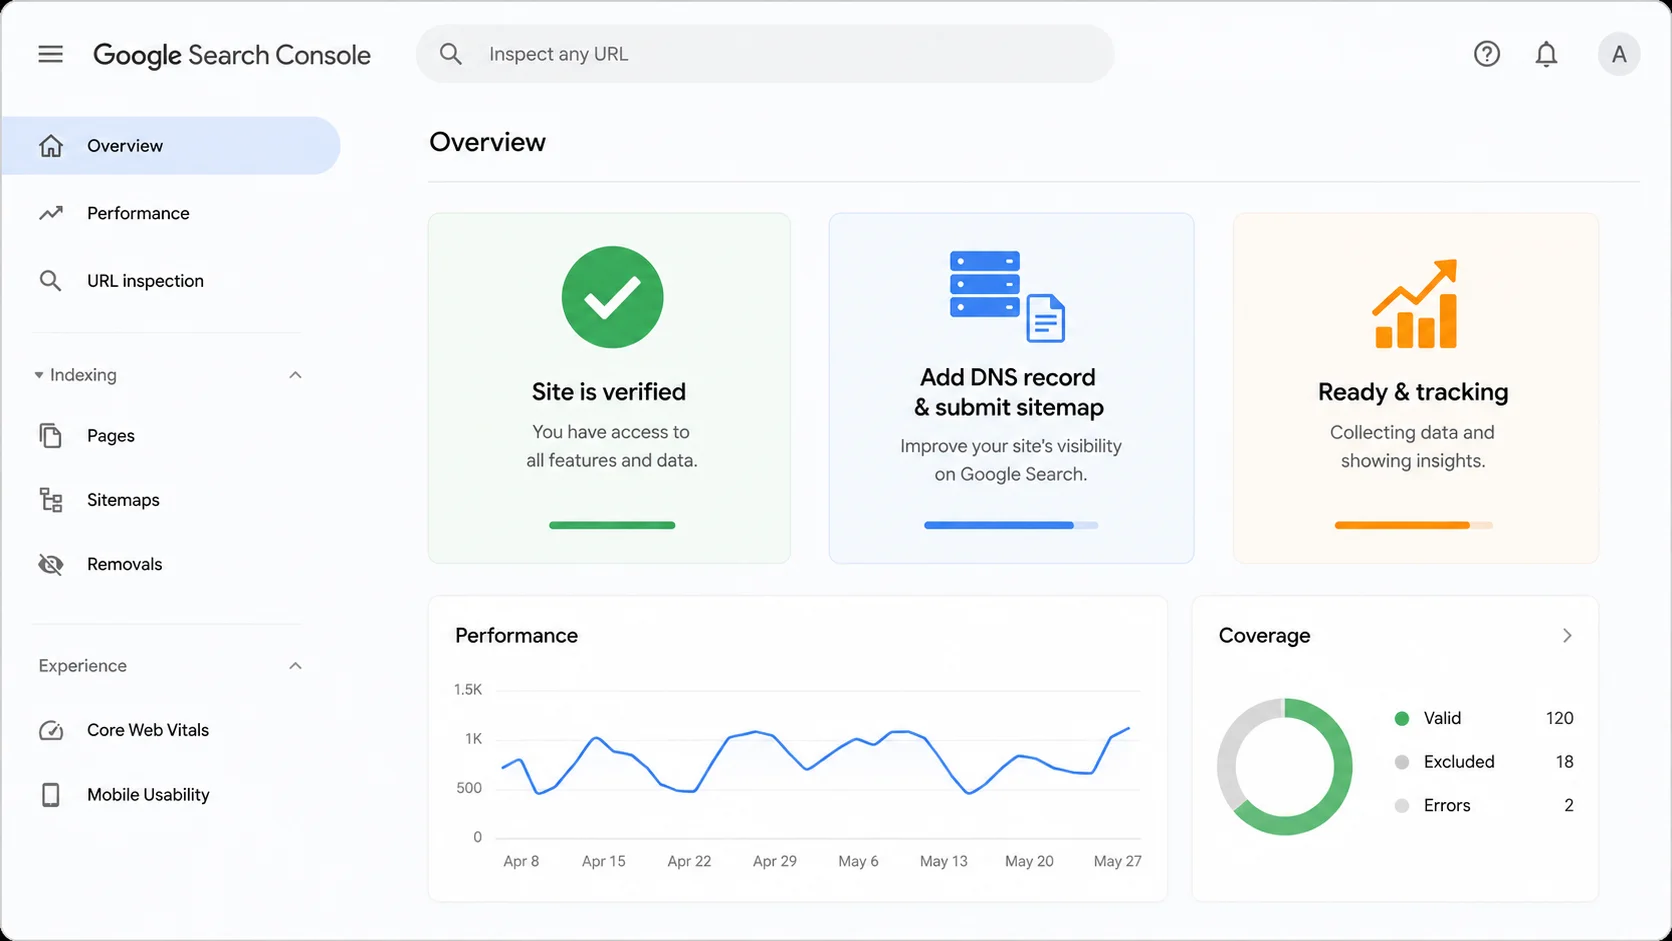Go to the Overview menu item

[x=171, y=146]
